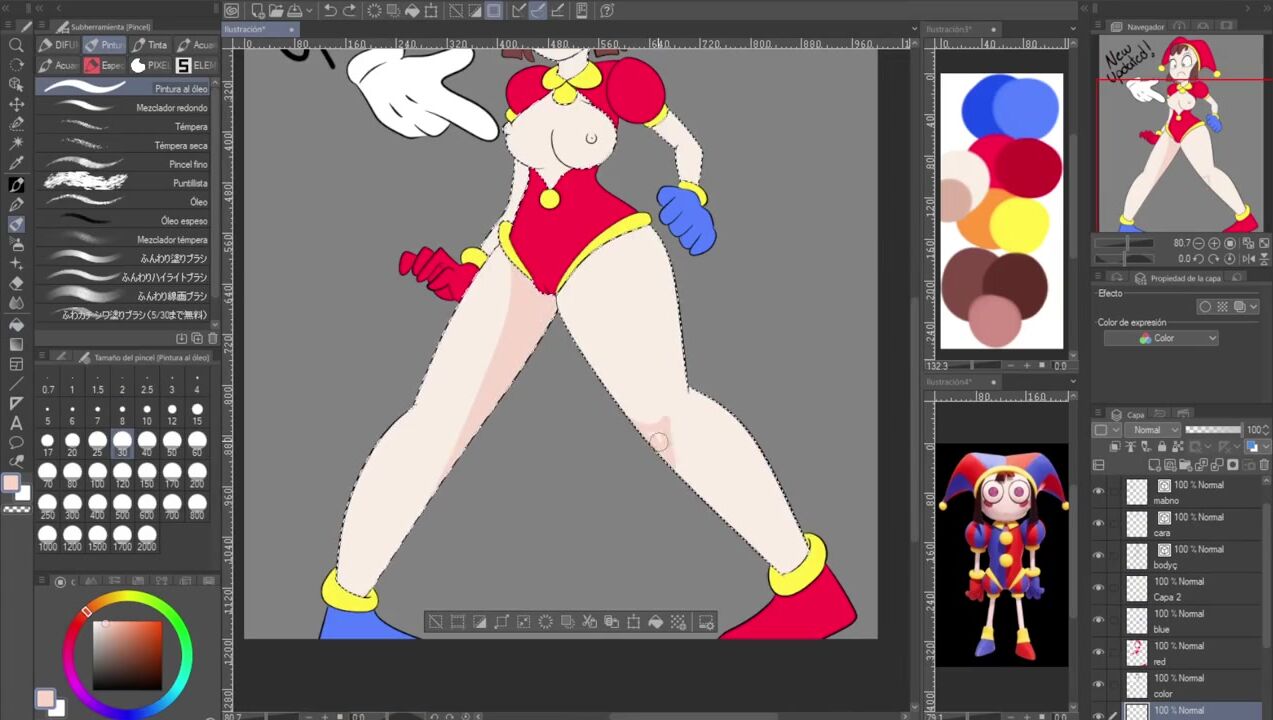
Task: Select the Eyedropper tool
Action: pyautogui.click(x=16, y=164)
